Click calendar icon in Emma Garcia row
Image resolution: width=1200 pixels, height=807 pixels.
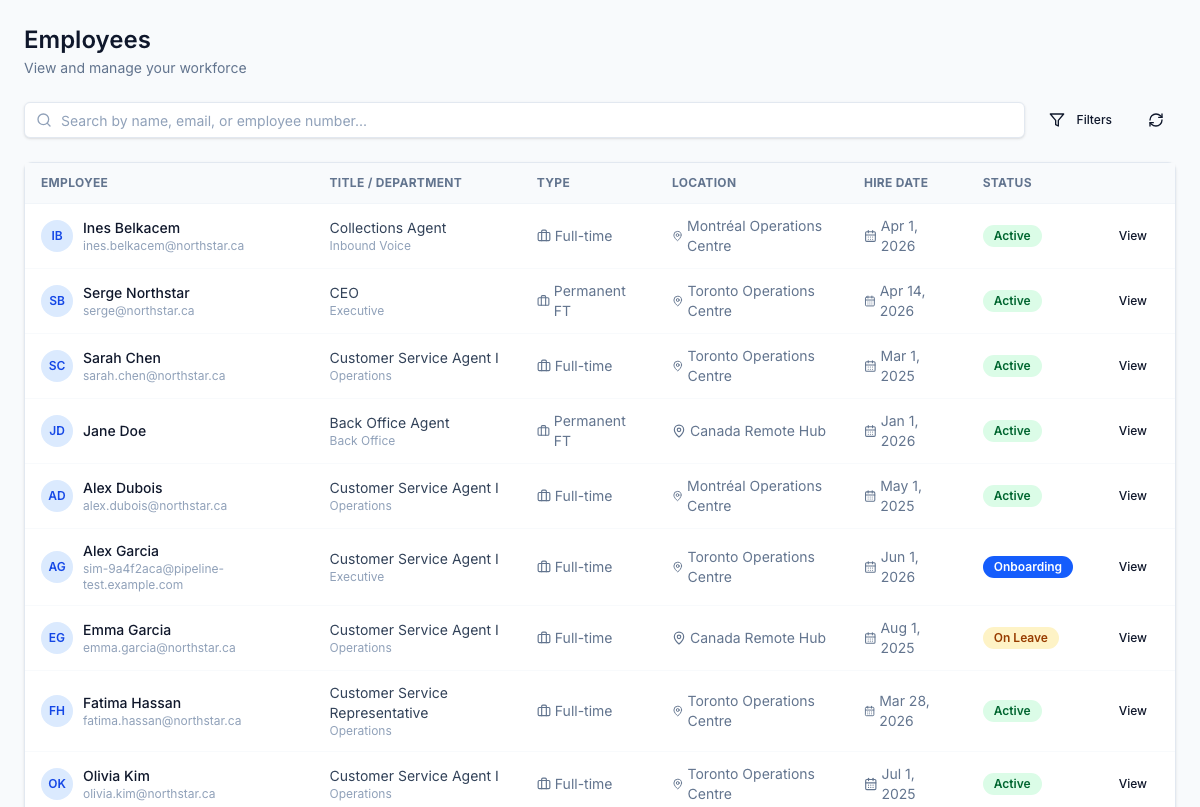click(870, 638)
